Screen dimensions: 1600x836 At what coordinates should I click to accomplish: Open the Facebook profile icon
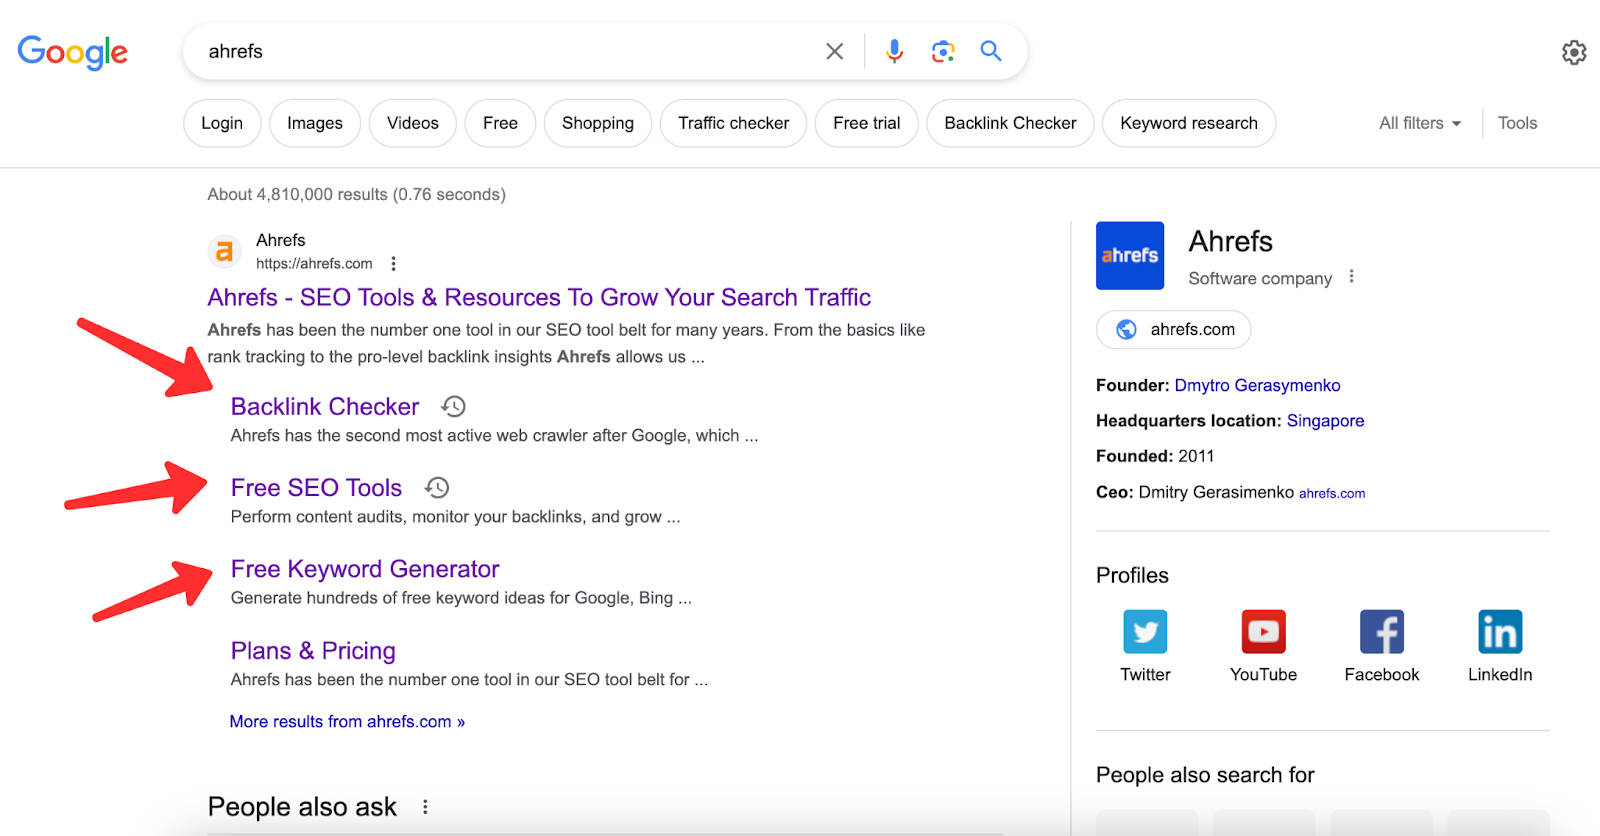[x=1382, y=632]
